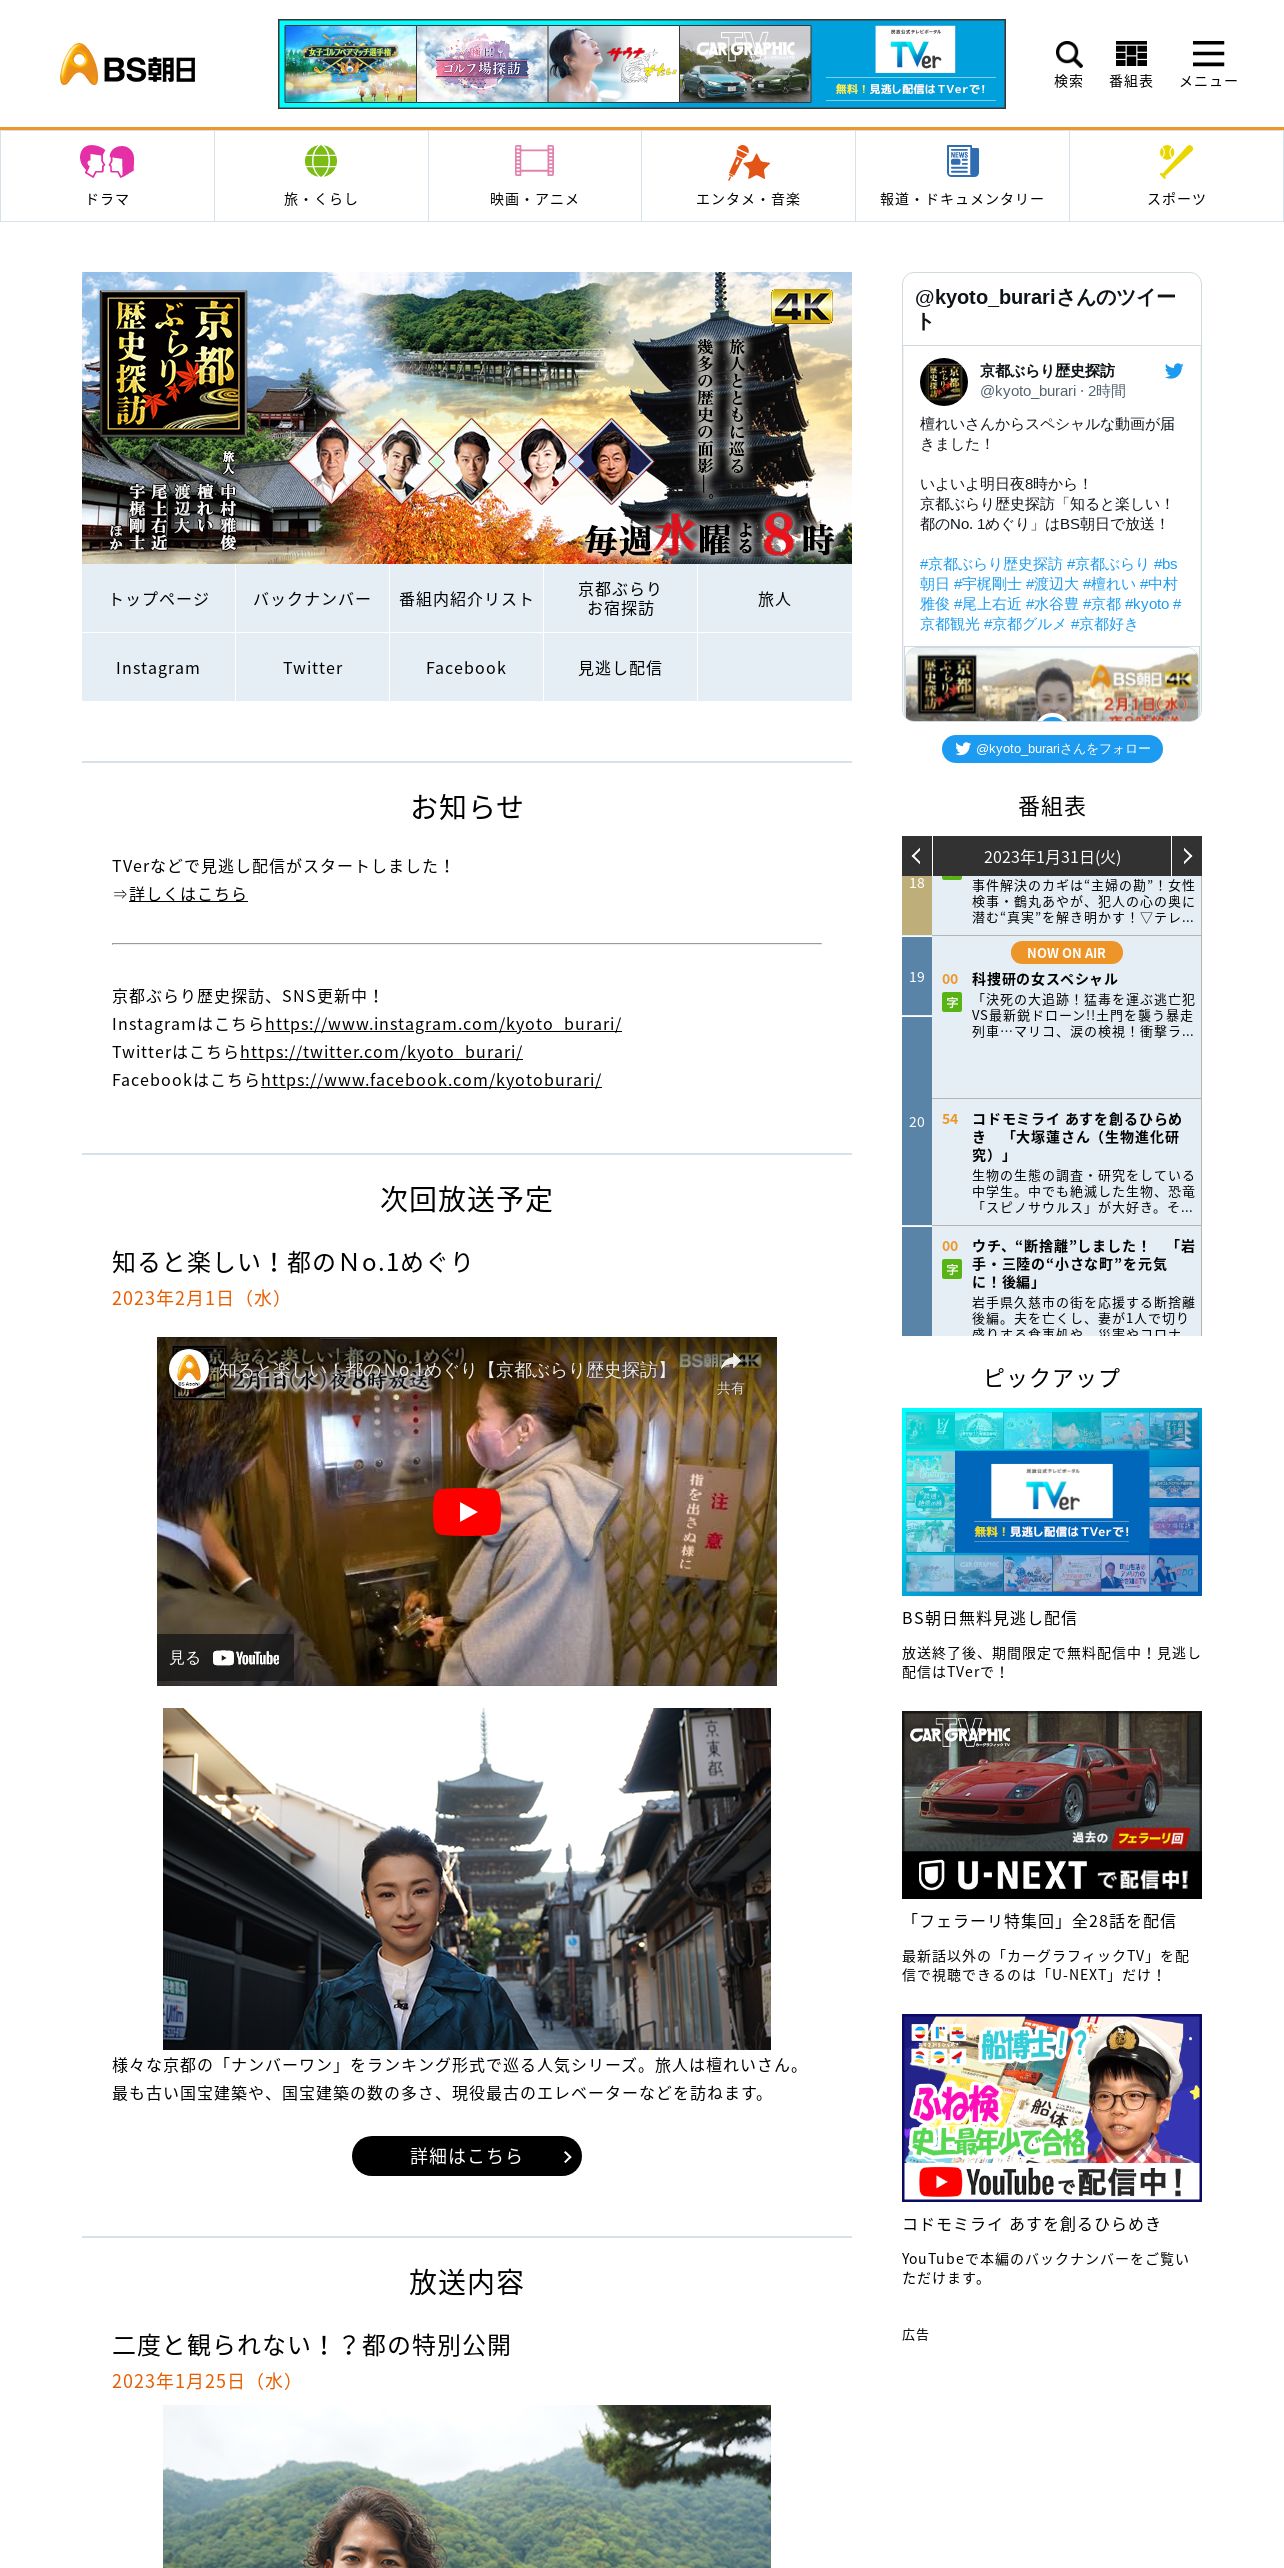Click 詳しくはこちら link
Image resolution: width=1284 pixels, height=2568 pixels.
pyautogui.click(x=188, y=894)
